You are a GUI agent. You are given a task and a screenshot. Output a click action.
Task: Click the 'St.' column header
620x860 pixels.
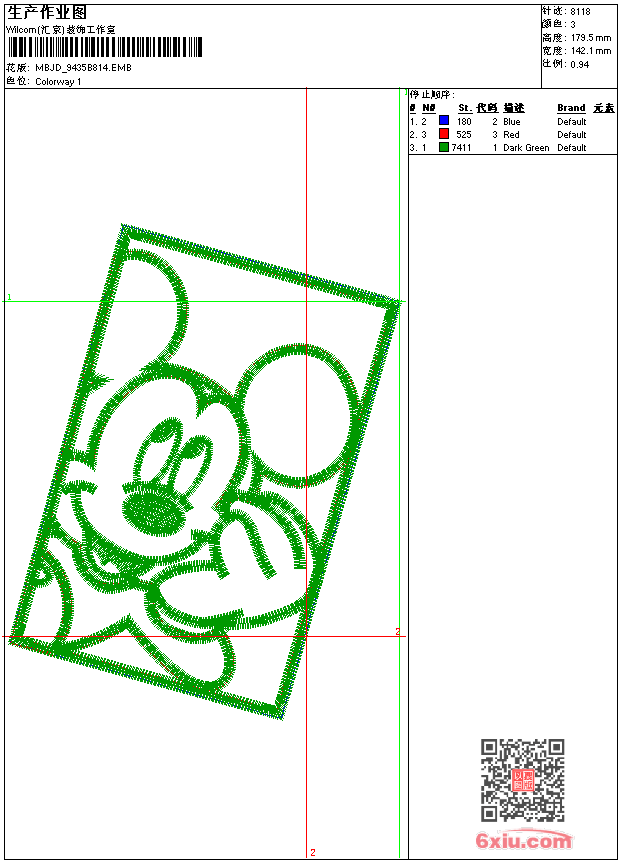[465, 108]
